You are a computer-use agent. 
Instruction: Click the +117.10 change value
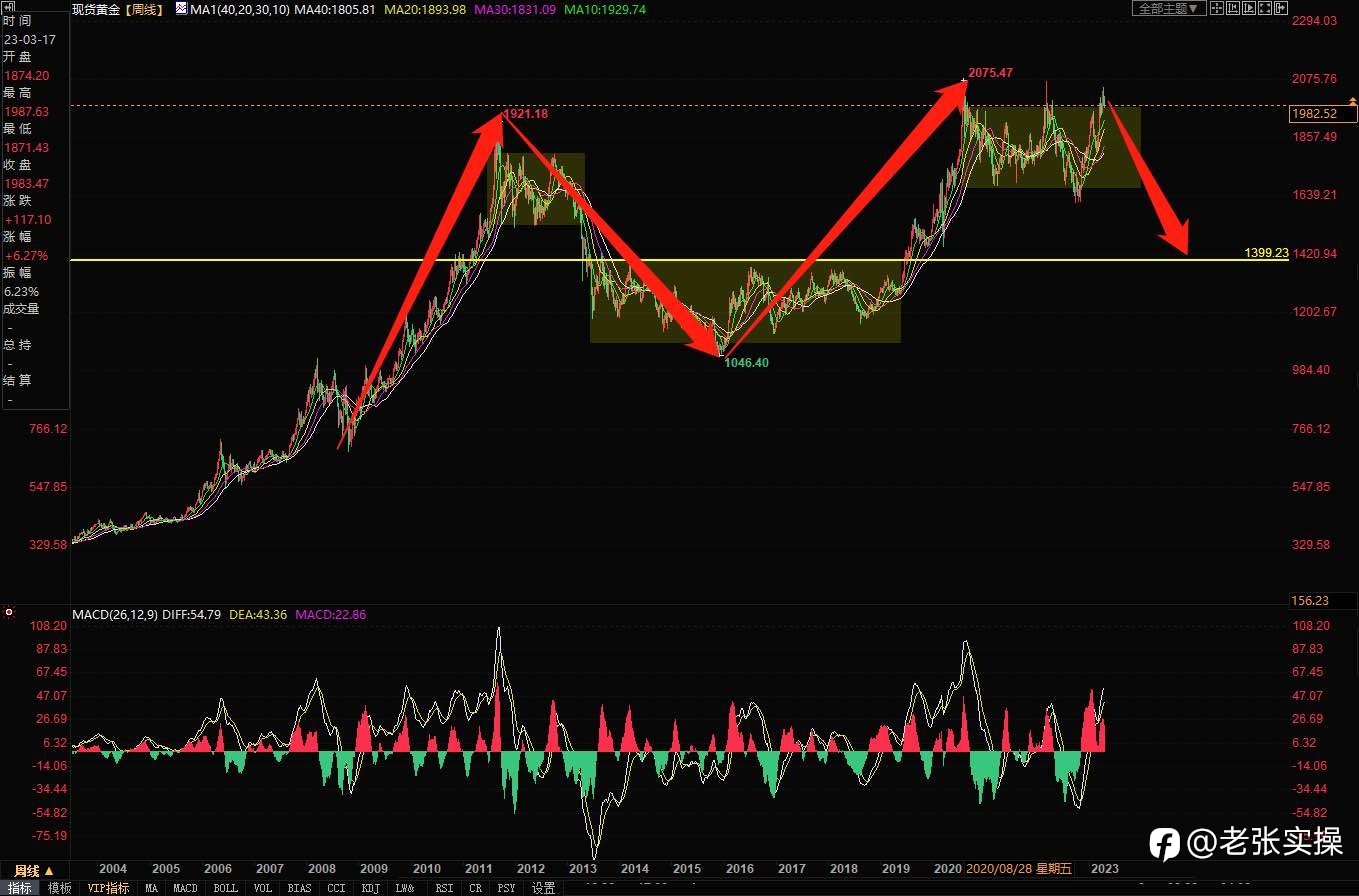28,219
